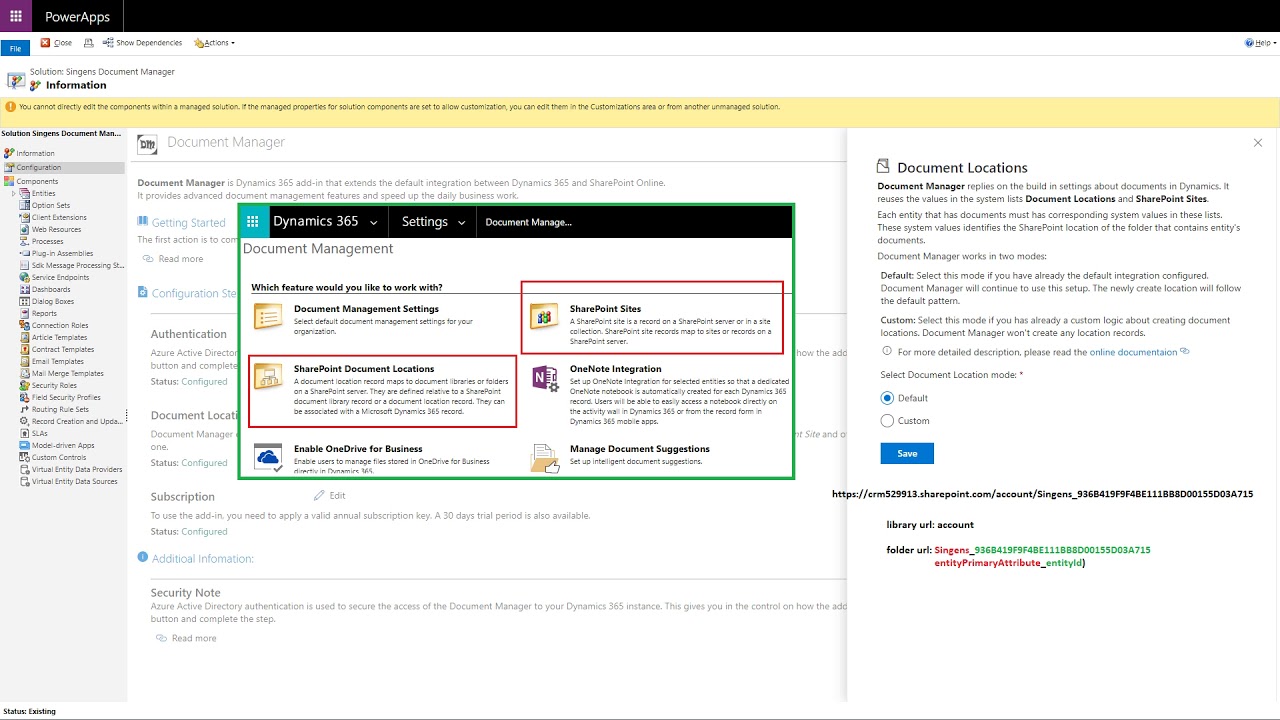
Task: Click Configured status under Subscription
Action: point(204,531)
